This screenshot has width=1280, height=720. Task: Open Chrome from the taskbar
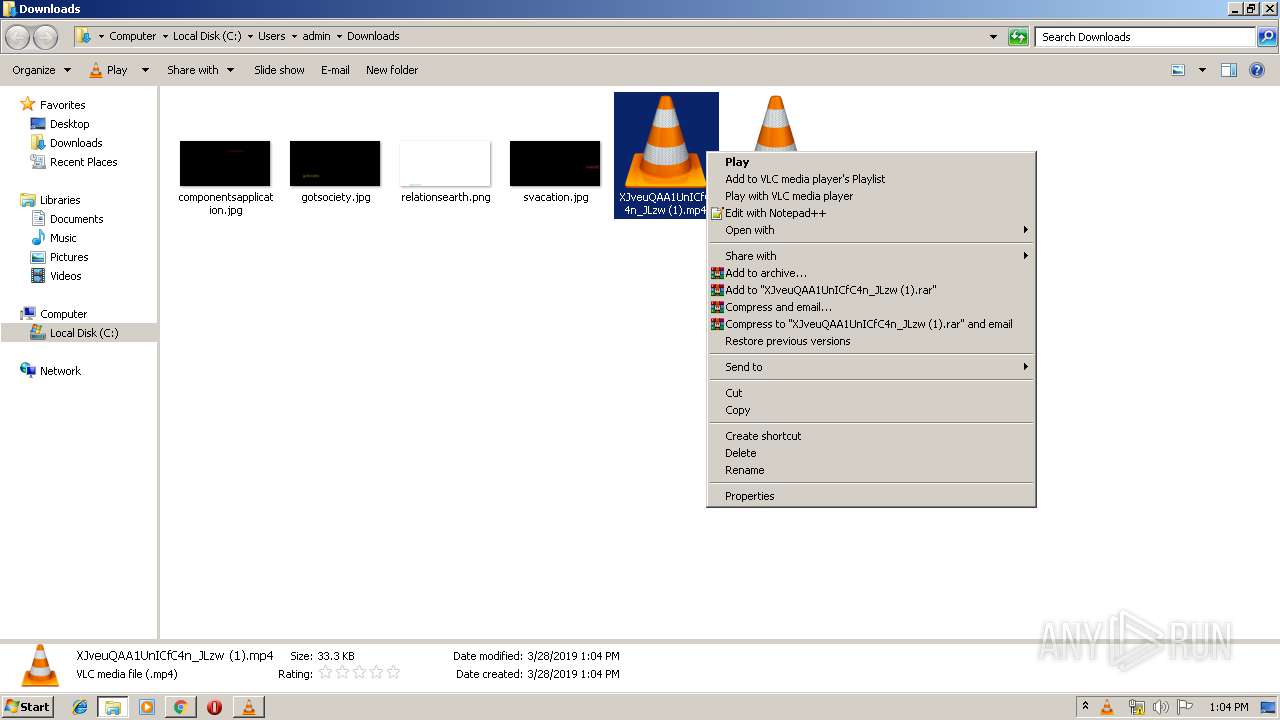(180, 707)
